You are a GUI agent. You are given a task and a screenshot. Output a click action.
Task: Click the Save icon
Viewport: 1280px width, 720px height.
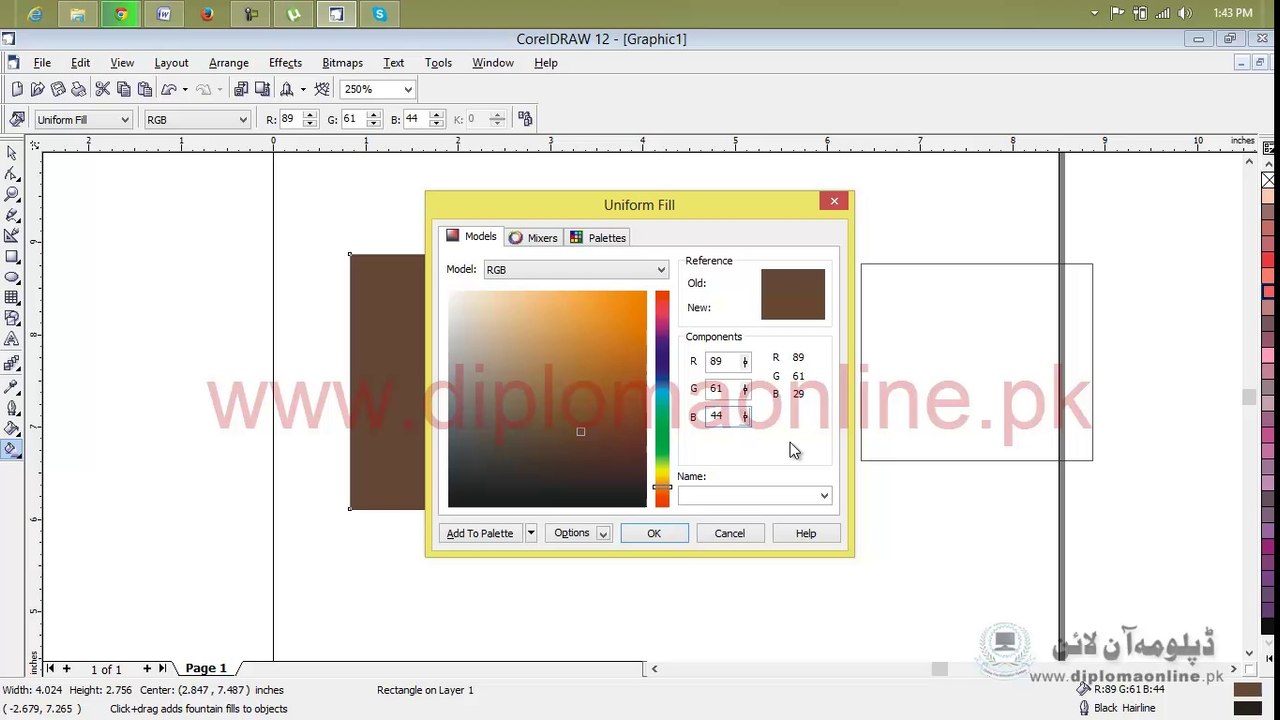point(58,89)
